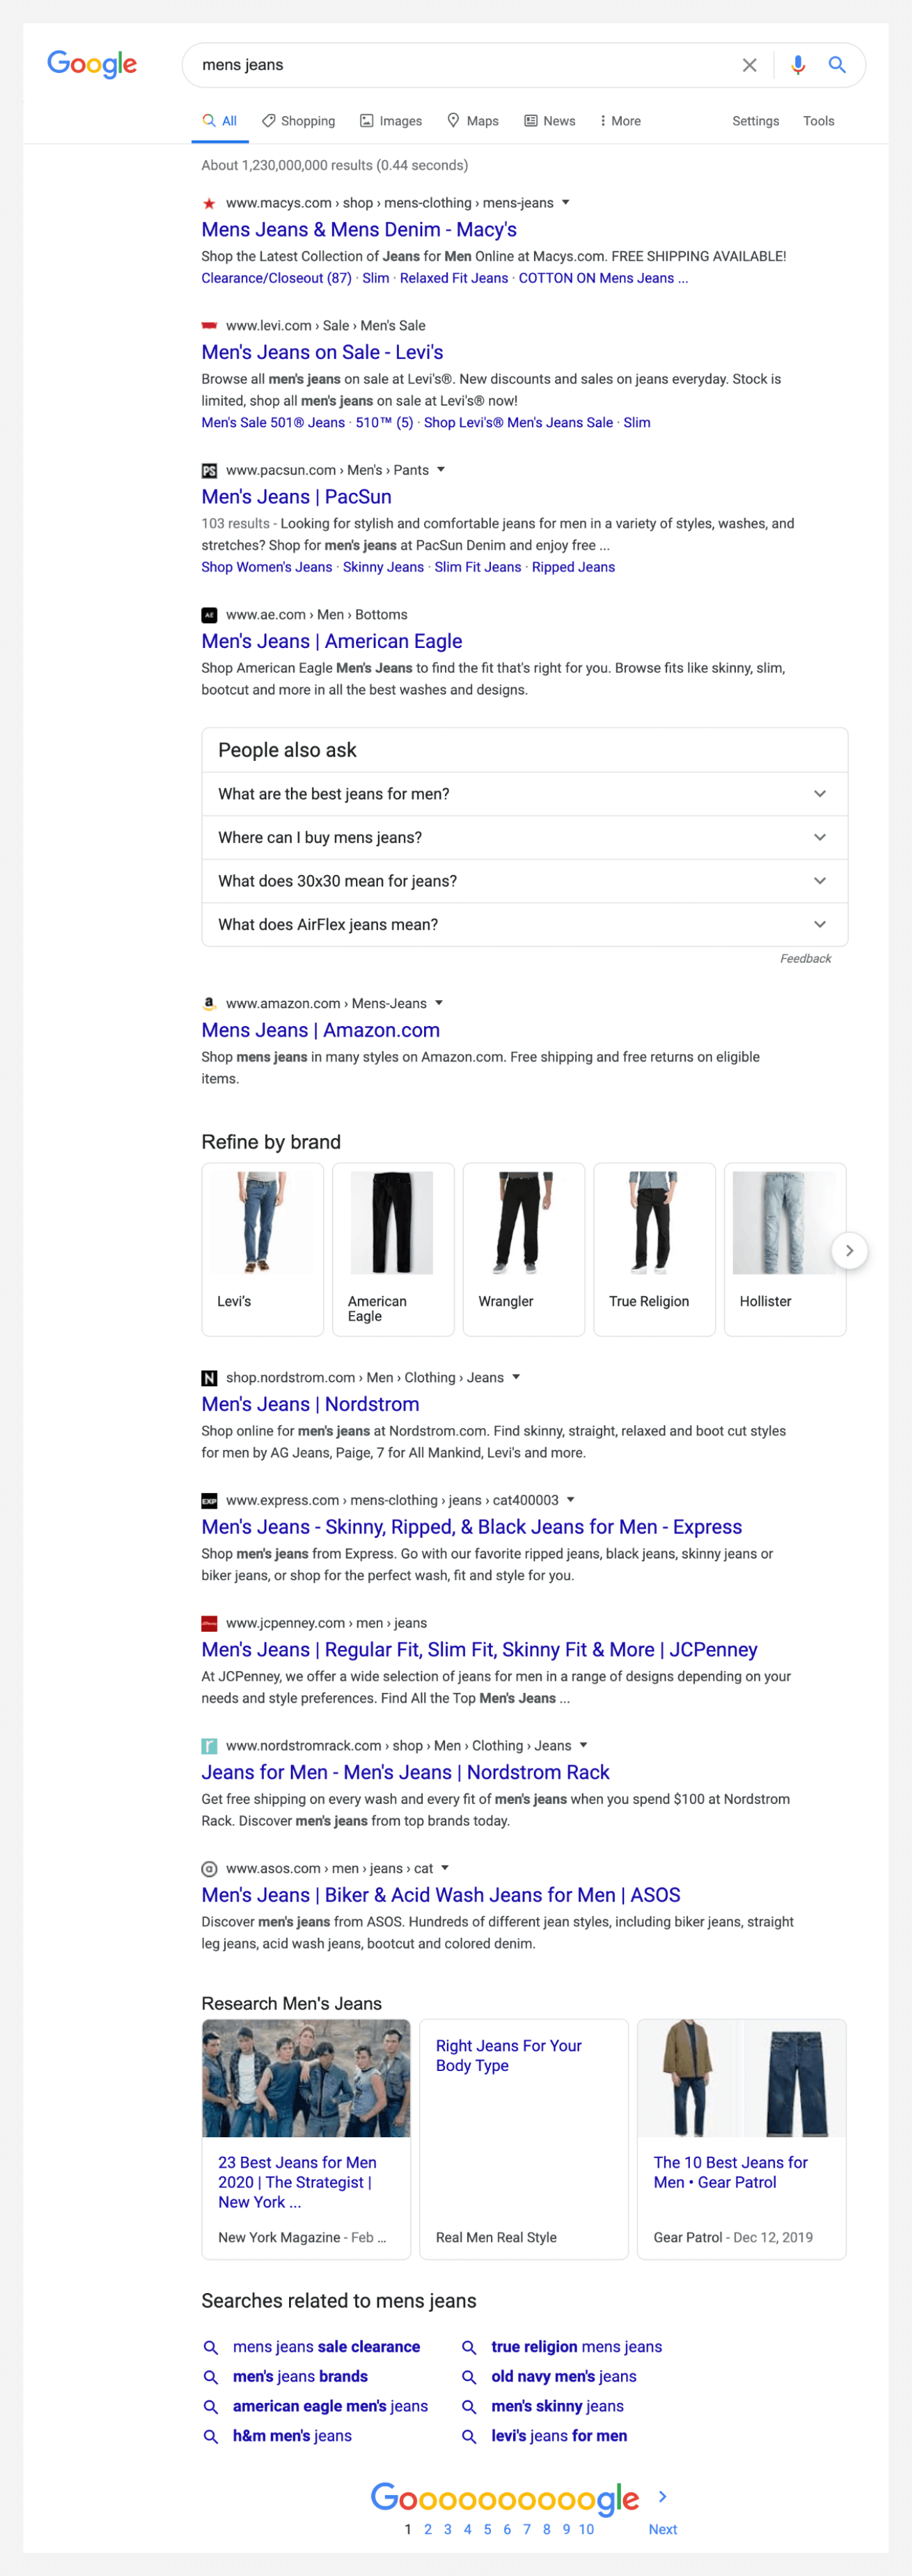The height and width of the screenshot is (2576, 912).
Task: Search related: men's jeans brands
Action: click(300, 2376)
